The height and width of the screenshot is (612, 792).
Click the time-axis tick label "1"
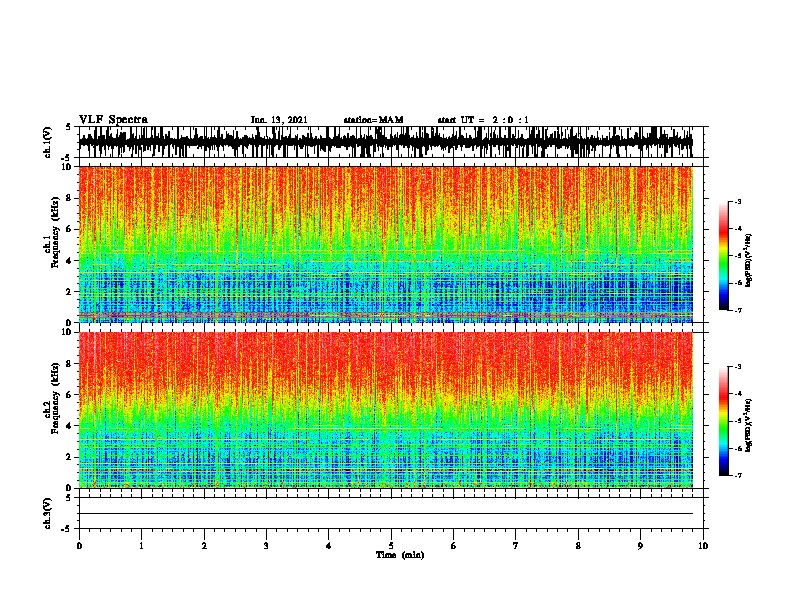click(141, 546)
